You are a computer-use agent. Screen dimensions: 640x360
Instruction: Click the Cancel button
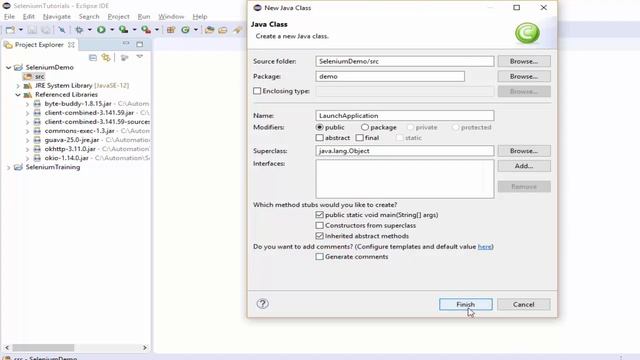(524, 304)
